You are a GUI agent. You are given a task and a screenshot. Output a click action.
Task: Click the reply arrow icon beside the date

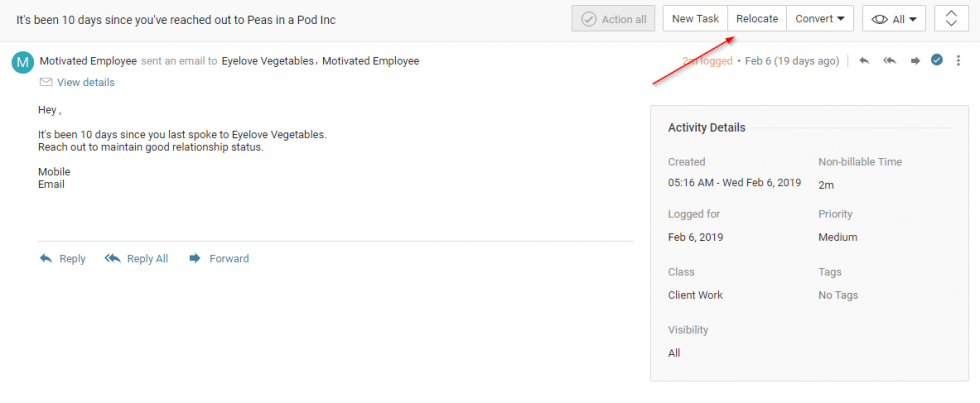864,61
